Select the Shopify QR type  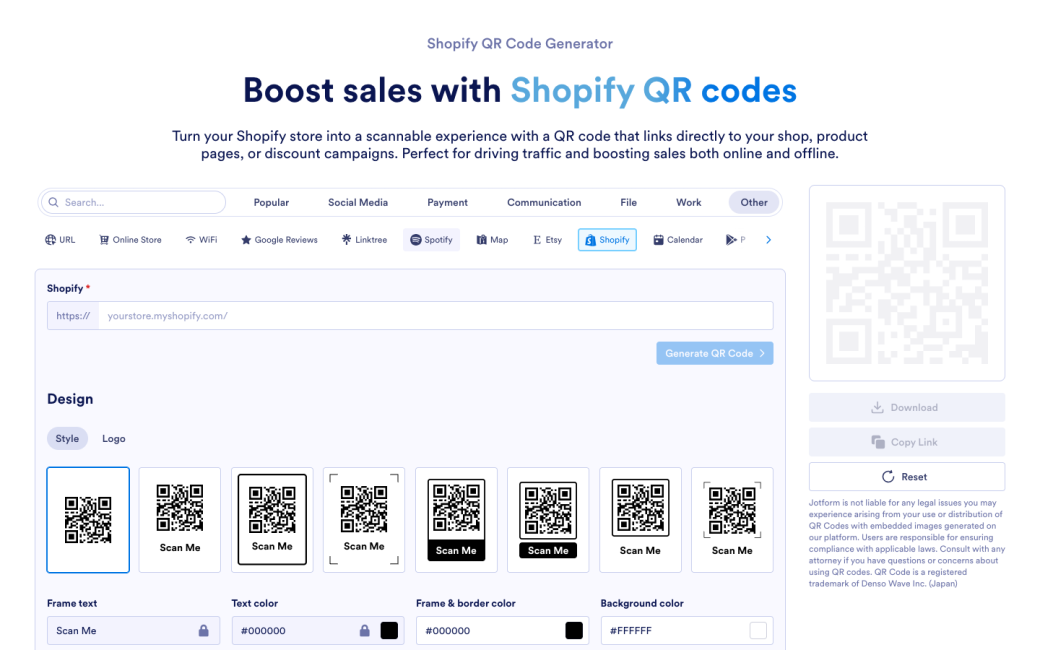coord(607,239)
